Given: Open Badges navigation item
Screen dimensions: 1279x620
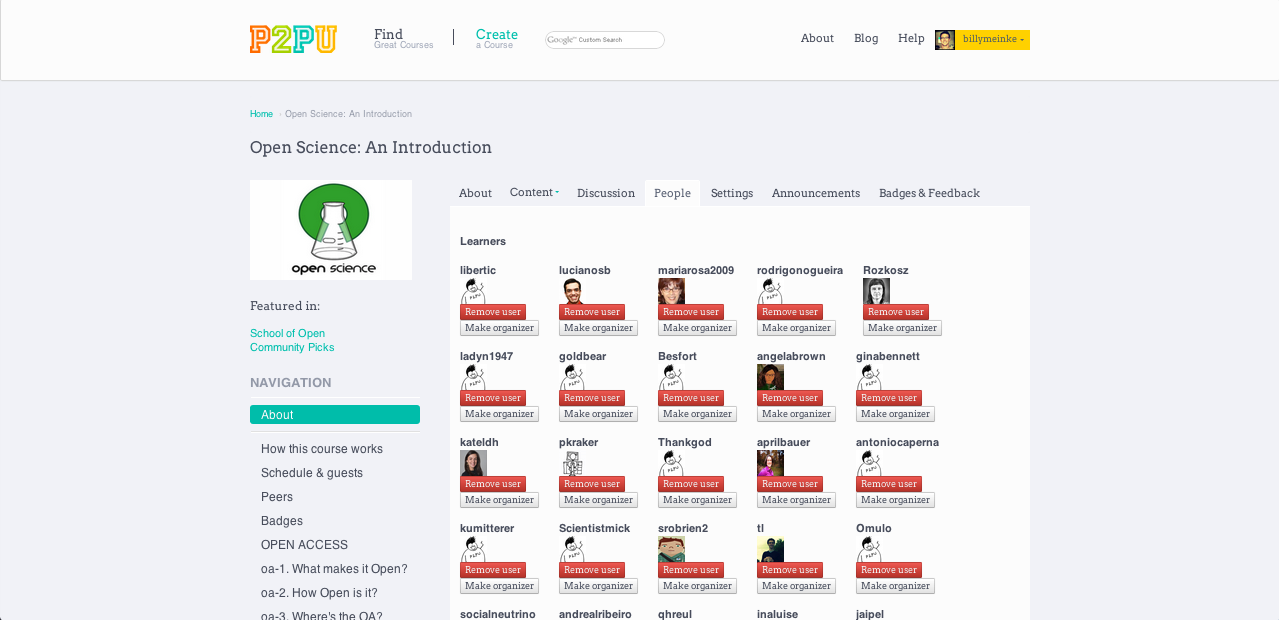Looking at the screenshot, I should (282, 521).
